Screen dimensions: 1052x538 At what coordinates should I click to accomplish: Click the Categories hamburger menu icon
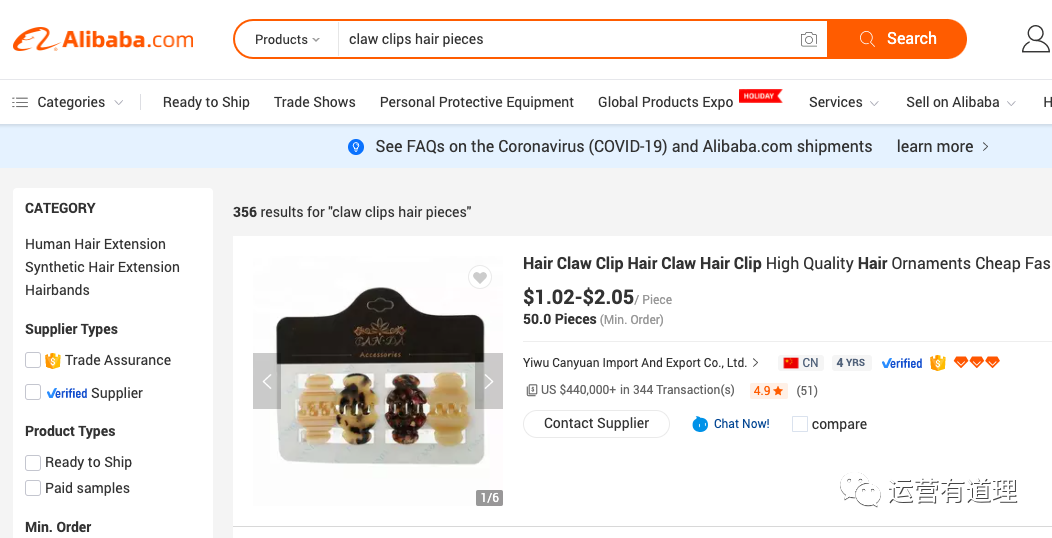[x=20, y=102]
